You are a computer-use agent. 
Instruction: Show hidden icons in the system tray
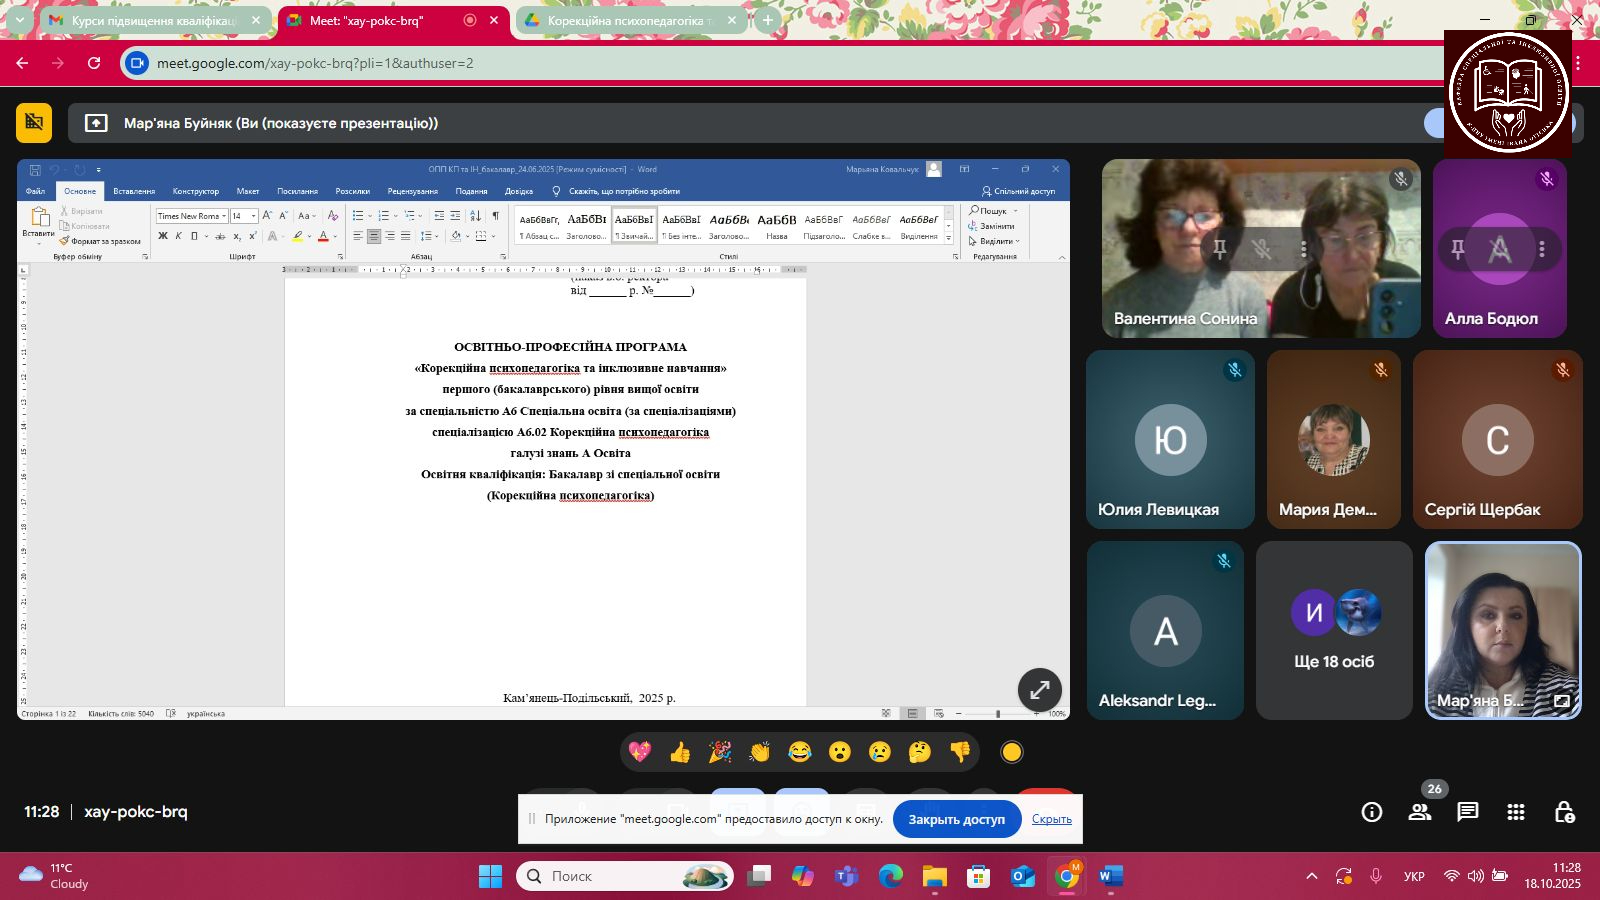click(1312, 876)
